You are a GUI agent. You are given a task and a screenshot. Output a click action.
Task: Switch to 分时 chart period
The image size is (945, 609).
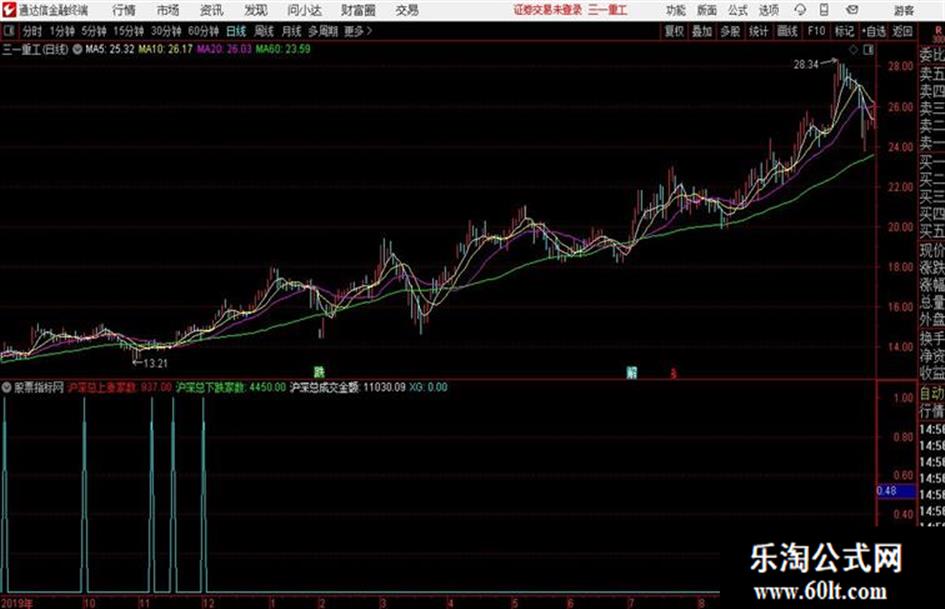click(31, 31)
